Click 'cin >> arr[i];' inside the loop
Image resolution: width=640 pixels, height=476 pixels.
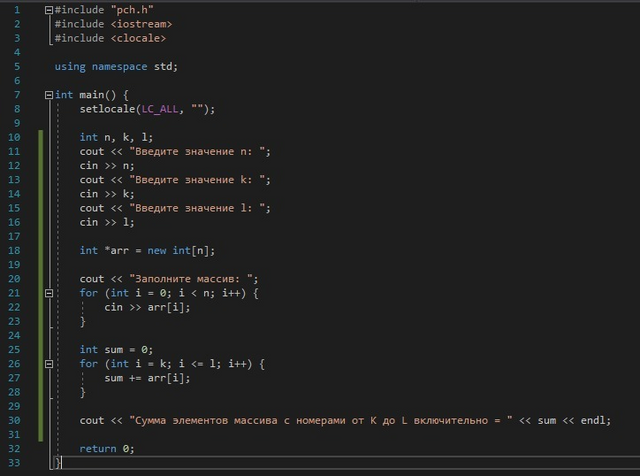point(147,307)
